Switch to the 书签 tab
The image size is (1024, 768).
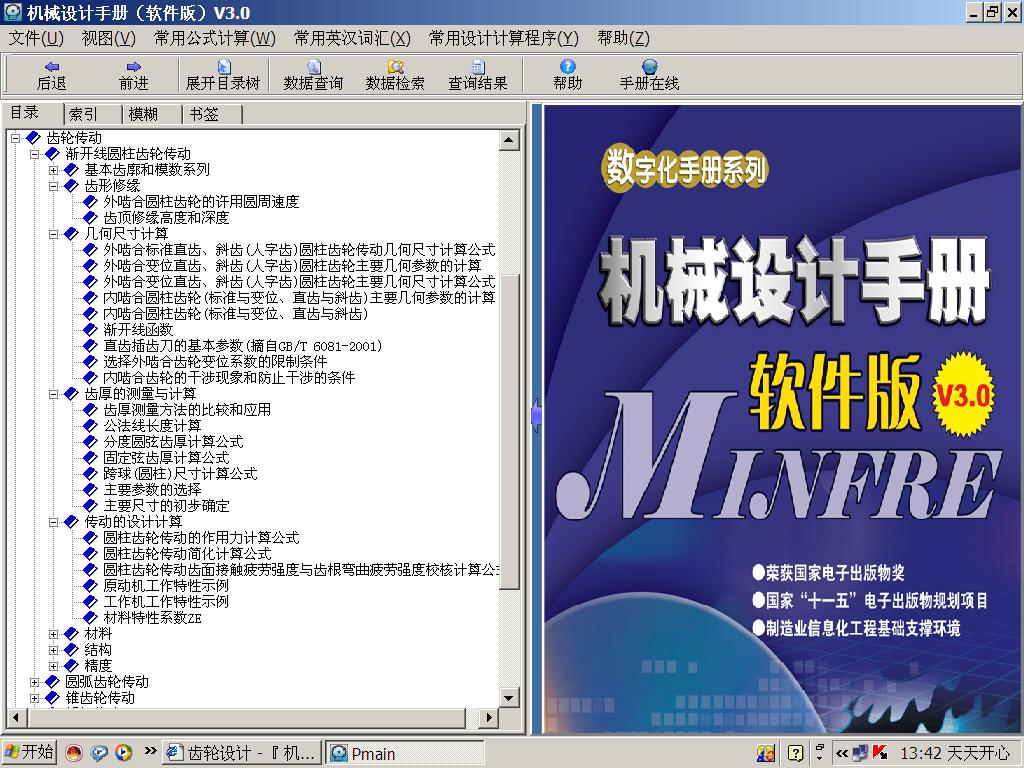tap(212, 114)
